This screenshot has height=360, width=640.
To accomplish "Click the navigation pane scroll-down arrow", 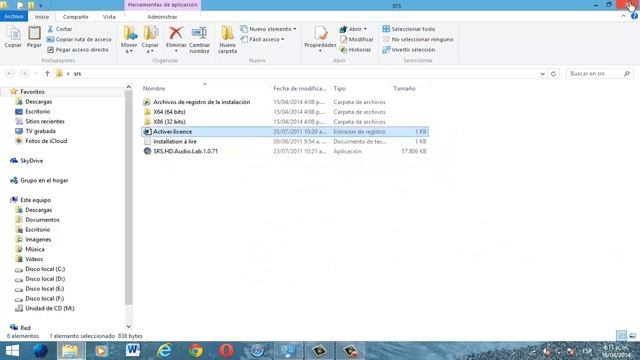I will [129, 327].
